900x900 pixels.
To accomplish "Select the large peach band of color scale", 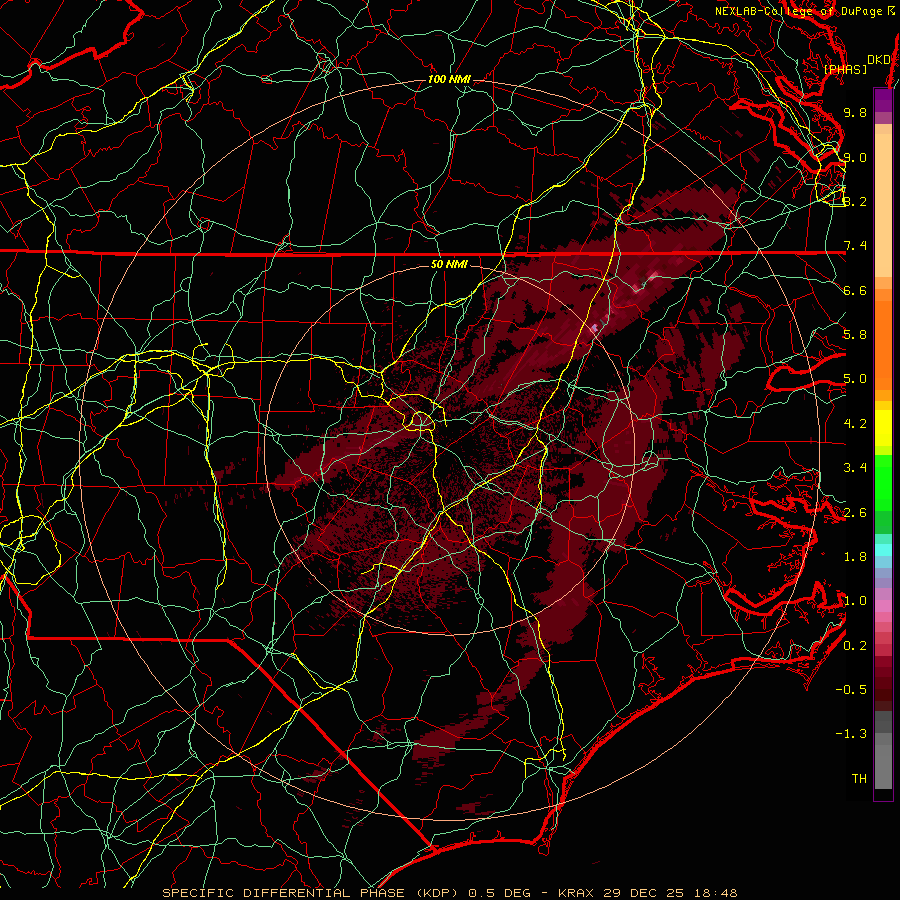I will tap(883, 205).
